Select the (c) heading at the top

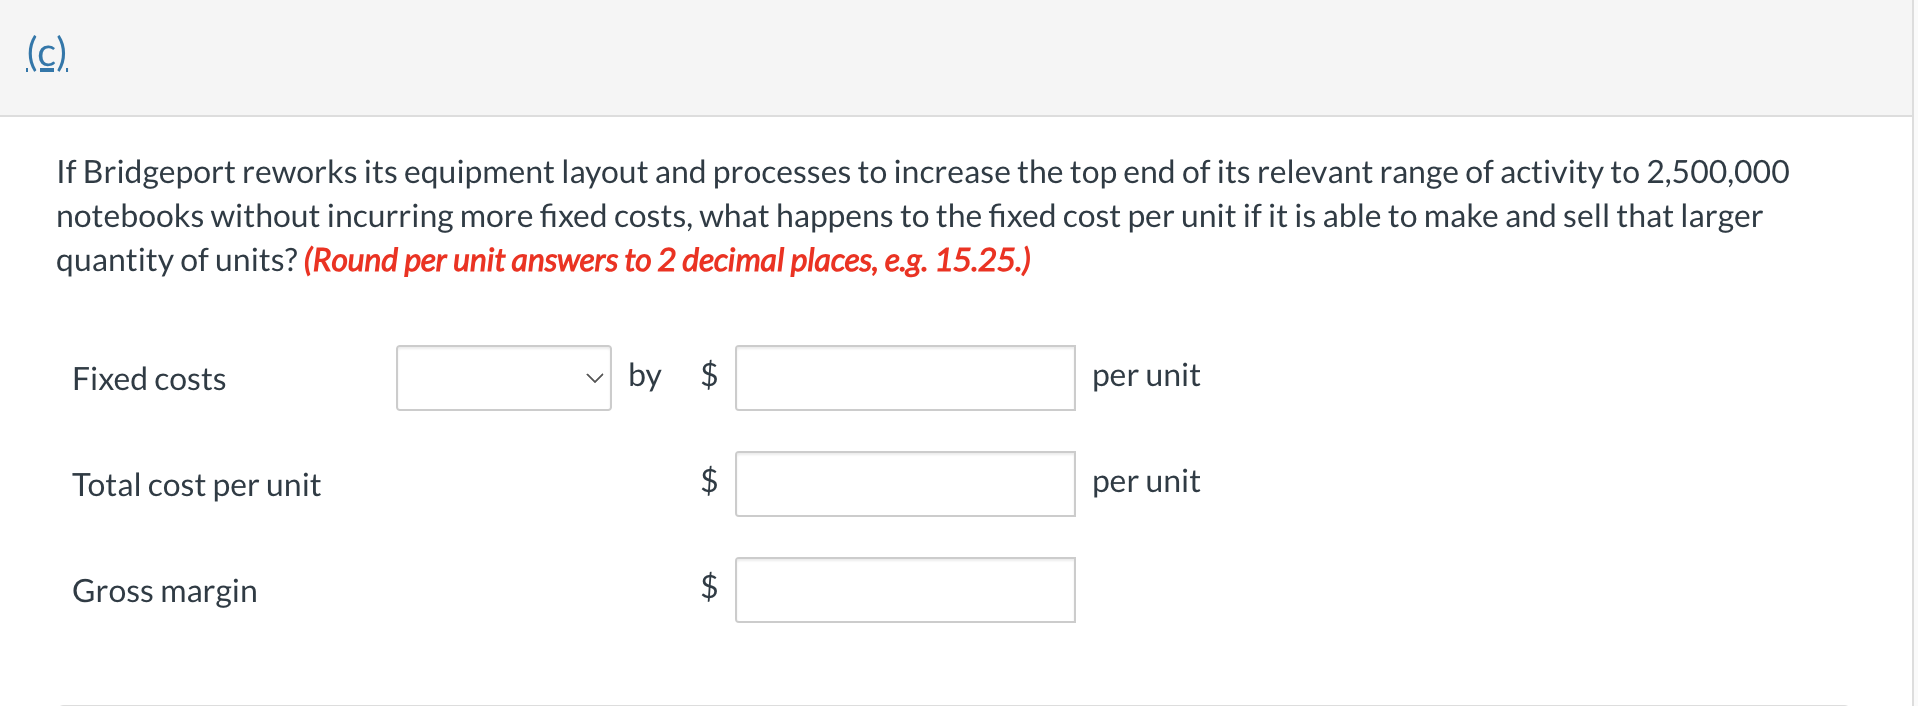(46, 55)
